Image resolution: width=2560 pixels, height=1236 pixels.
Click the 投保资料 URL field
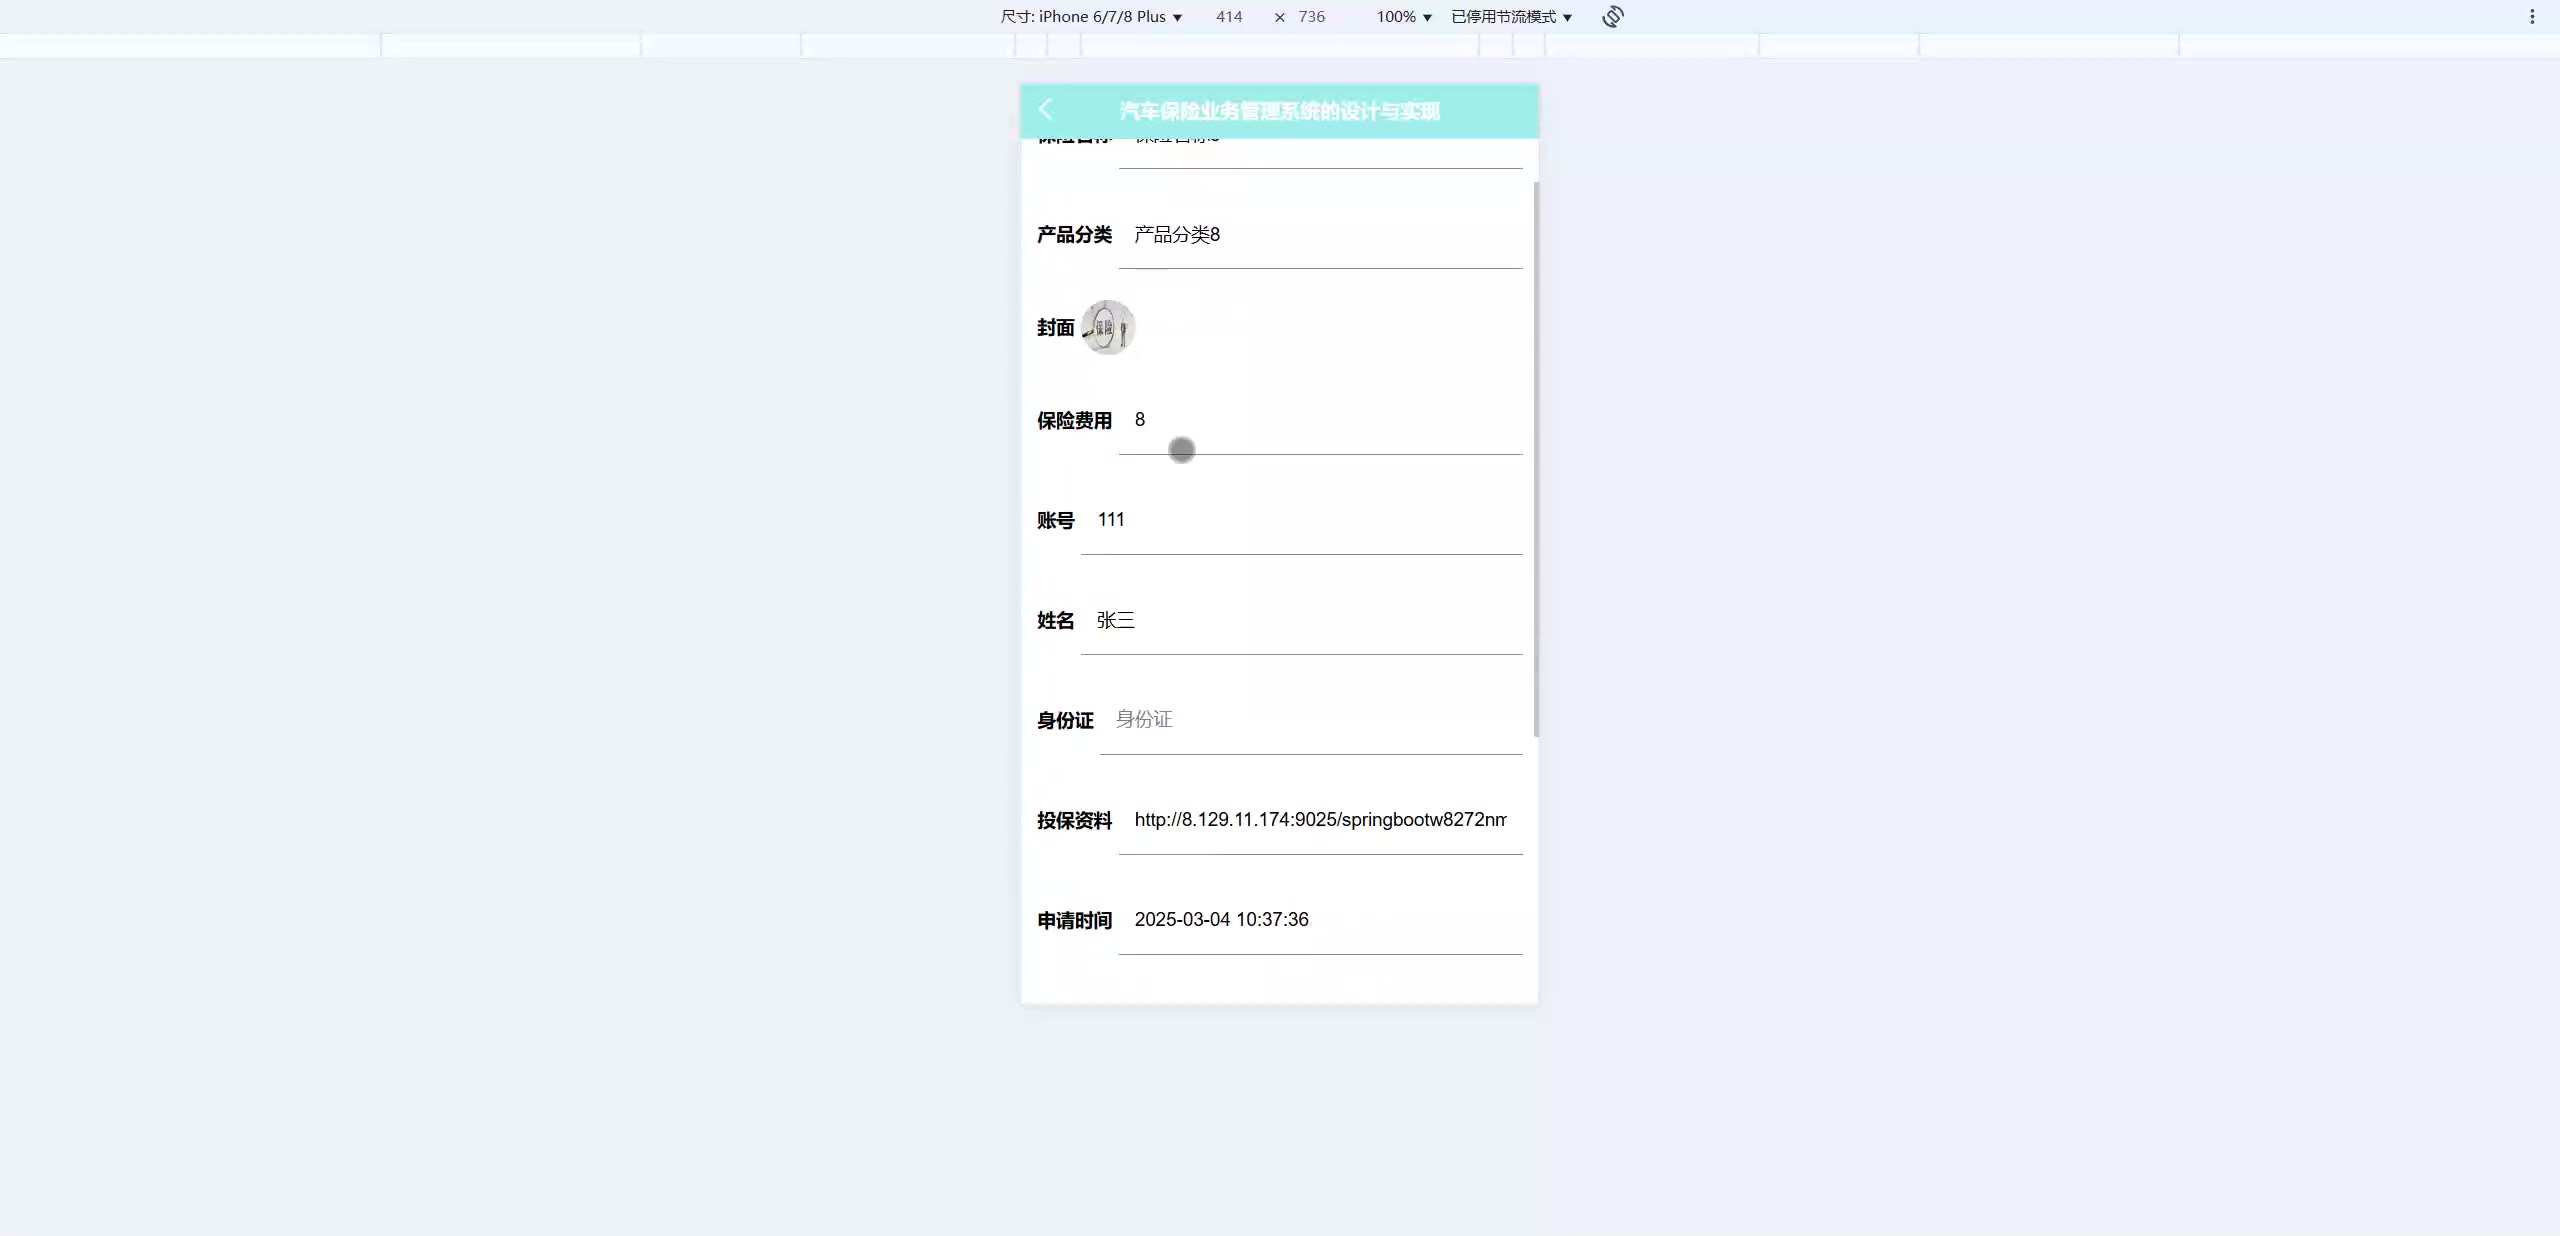[x=1320, y=820]
